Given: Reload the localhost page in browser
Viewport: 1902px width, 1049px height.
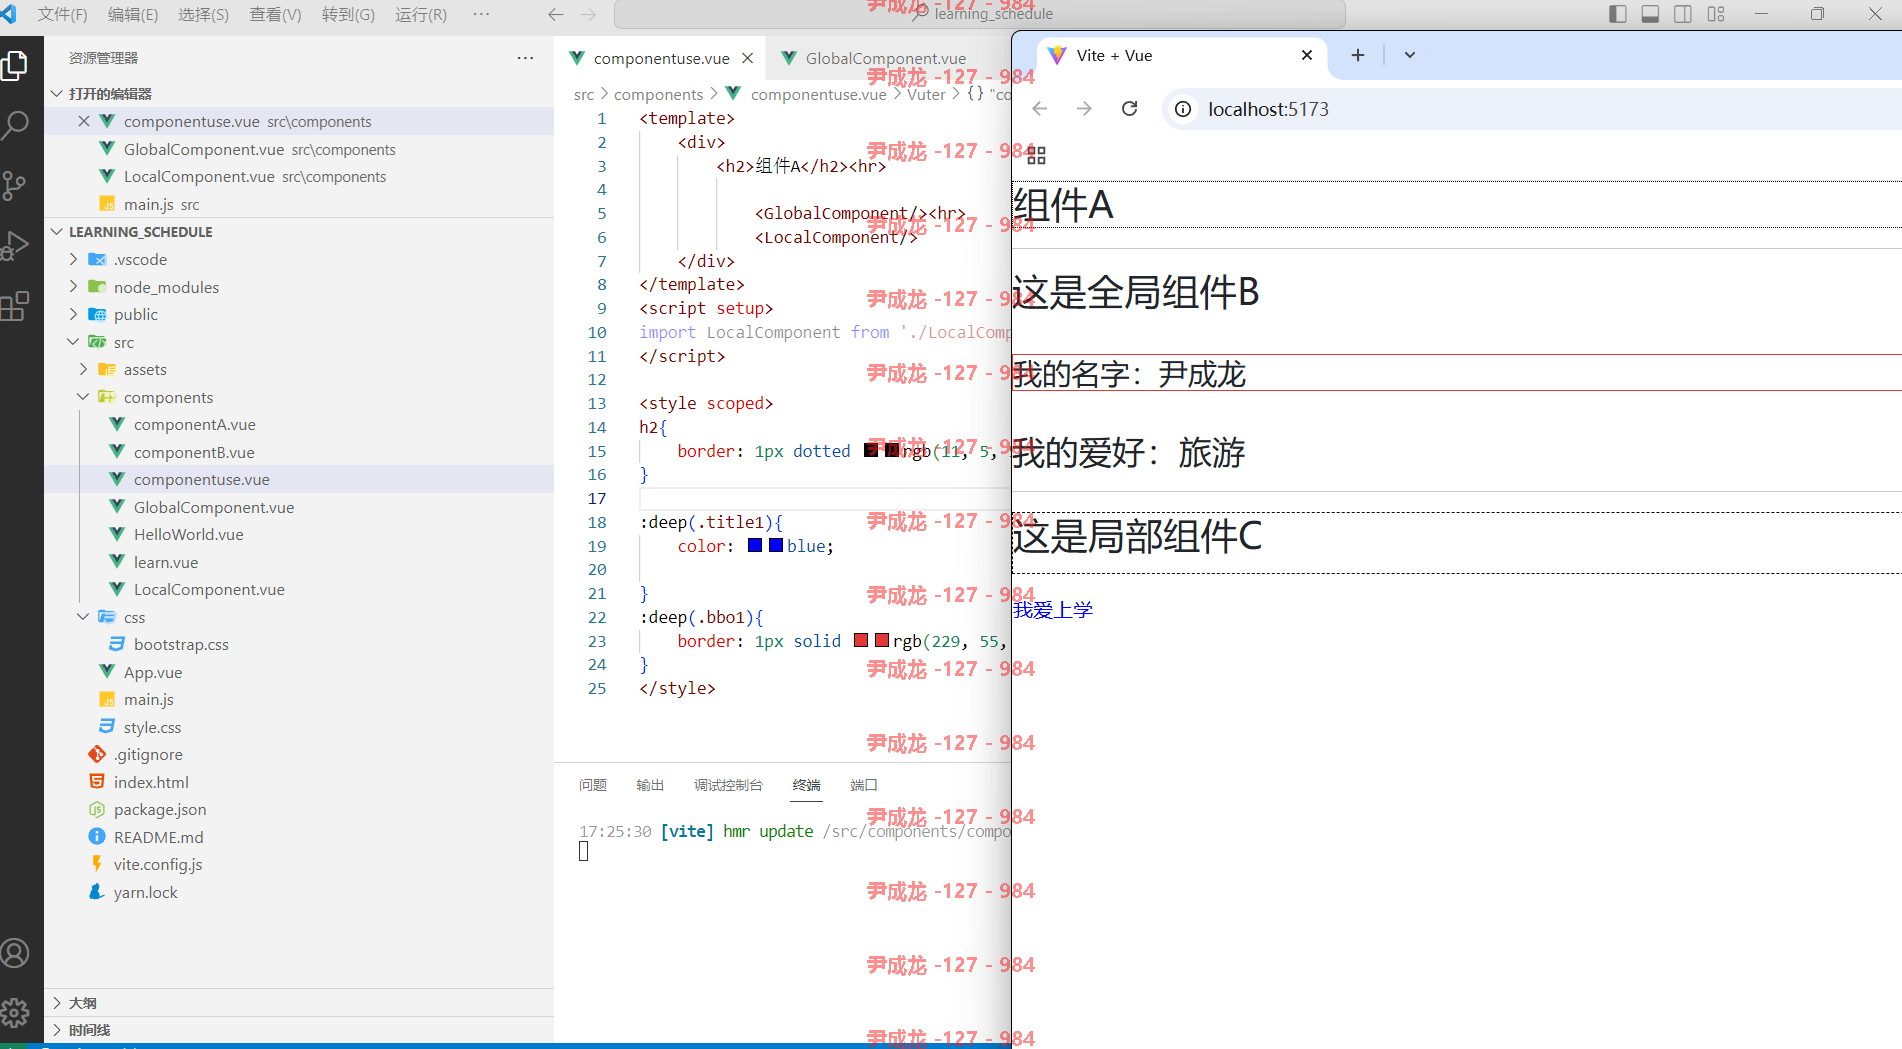Looking at the screenshot, I should point(1130,109).
